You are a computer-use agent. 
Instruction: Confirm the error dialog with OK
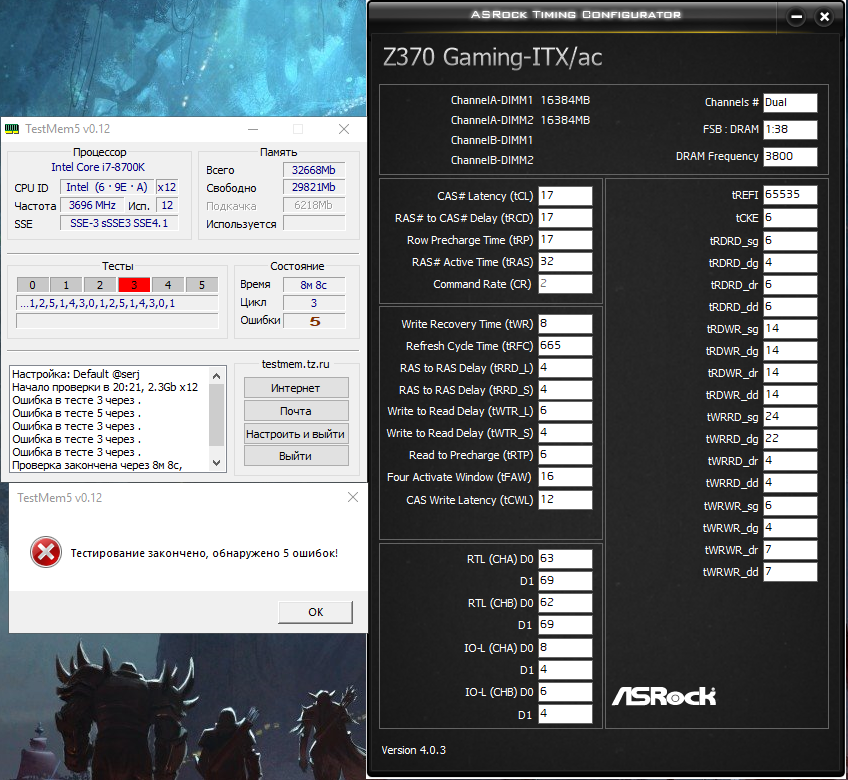click(315, 612)
